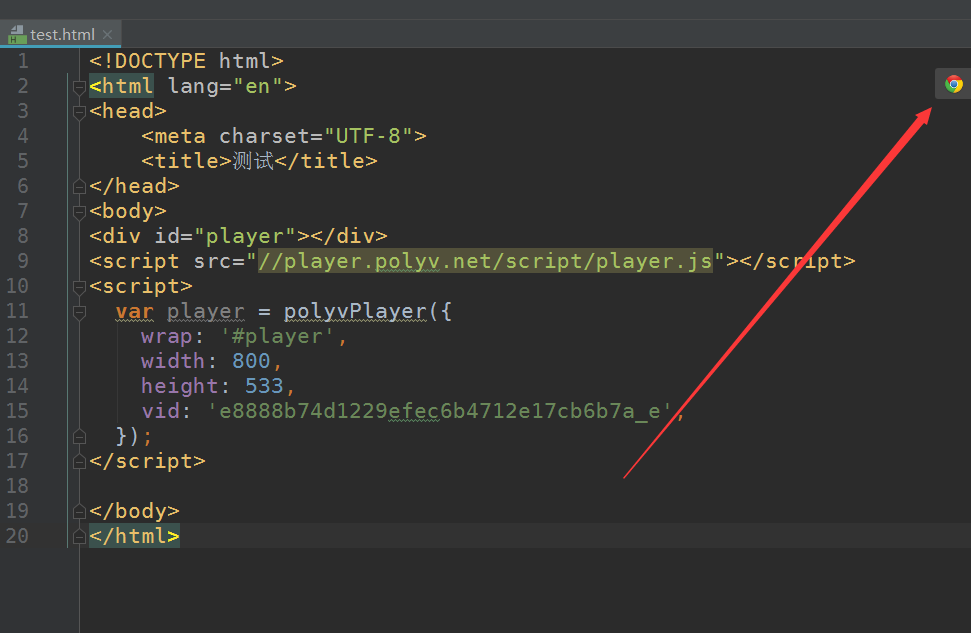This screenshot has width=971, height=633.
Task: Click line number 1 in the gutter
Action: point(23,61)
